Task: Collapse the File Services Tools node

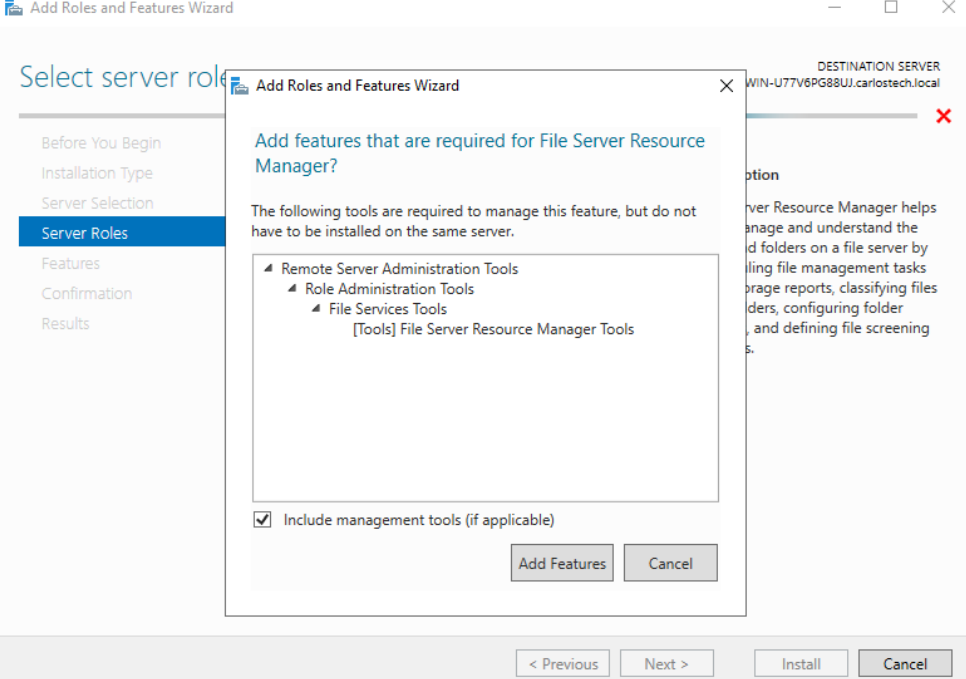Action: (x=316, y=309)
